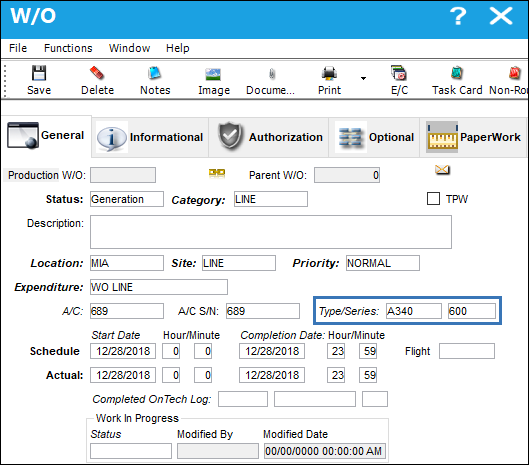Click the Actual start hour field
The width and height of the screenshot is (529, 465).
tap(171, 375)
